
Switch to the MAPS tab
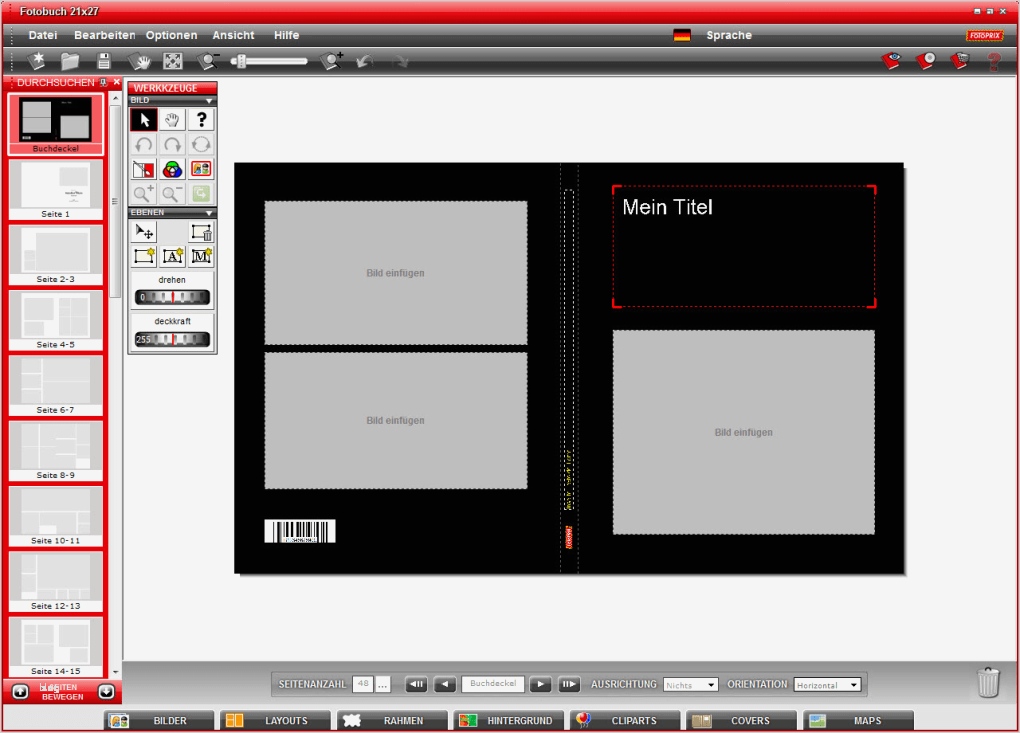(859, 721)
